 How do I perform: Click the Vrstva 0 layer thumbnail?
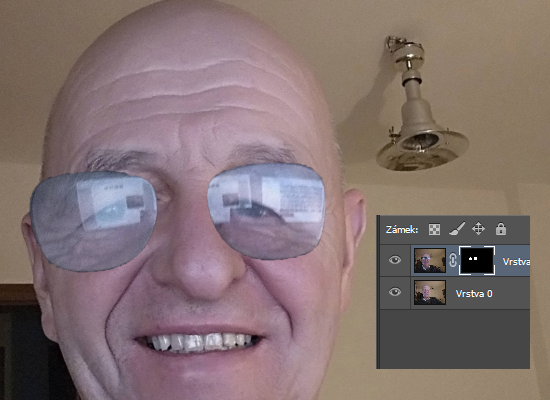click(x=430, y=292)
